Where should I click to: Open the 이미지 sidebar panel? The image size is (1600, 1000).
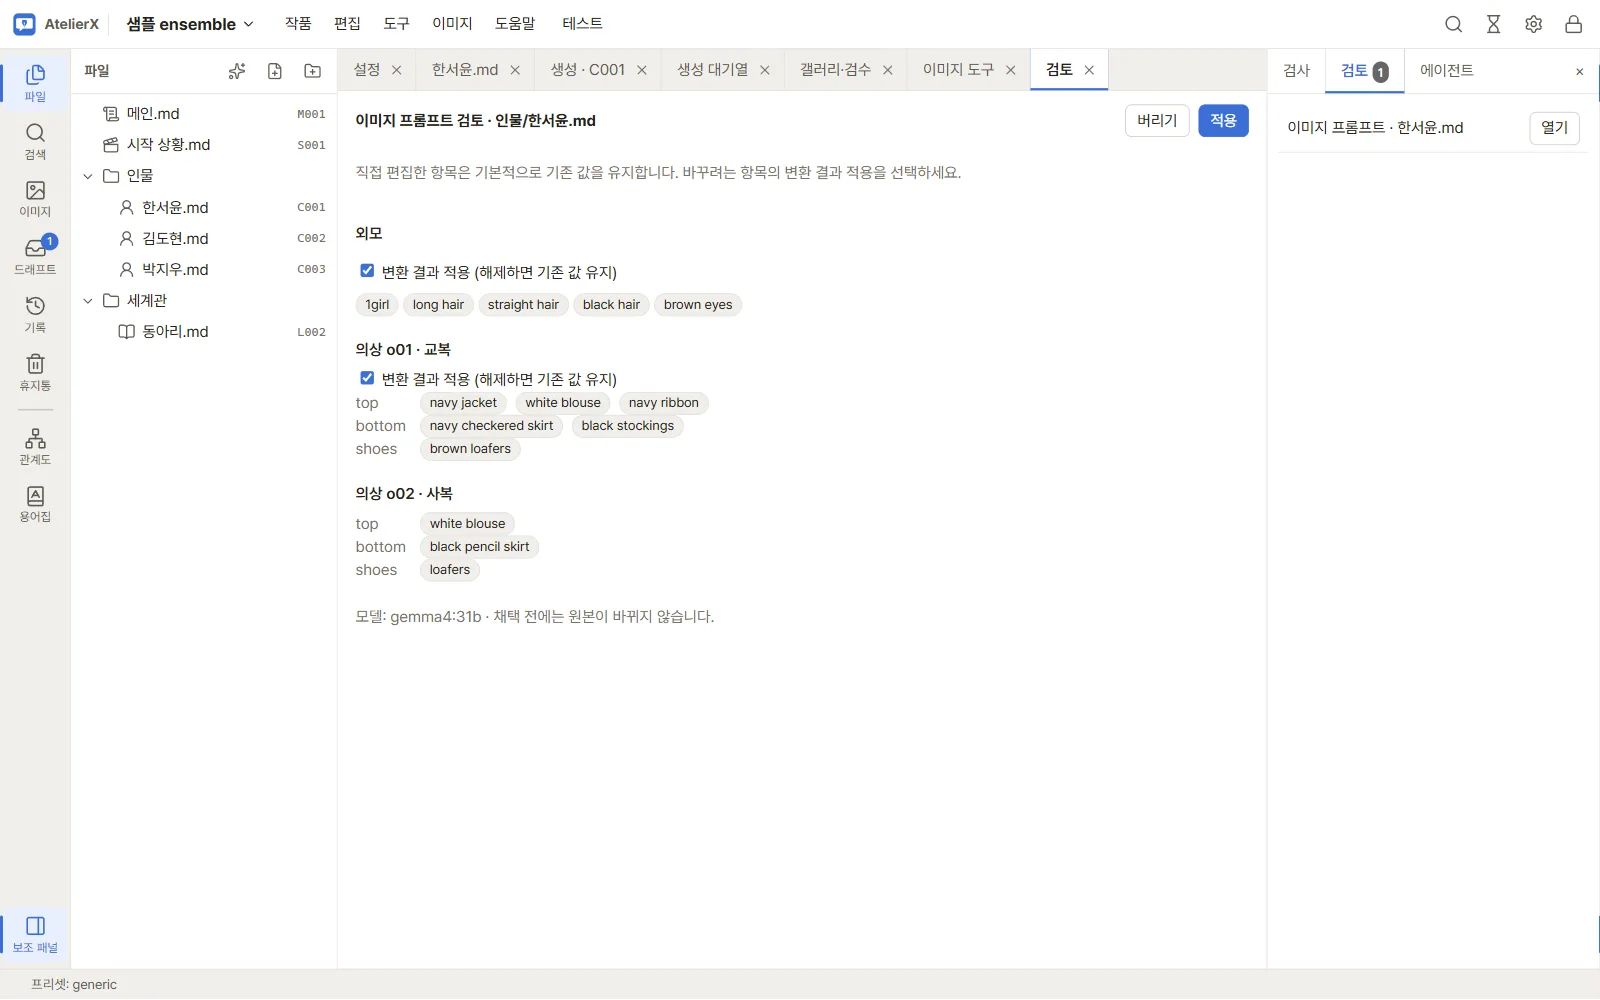(35, 199)
